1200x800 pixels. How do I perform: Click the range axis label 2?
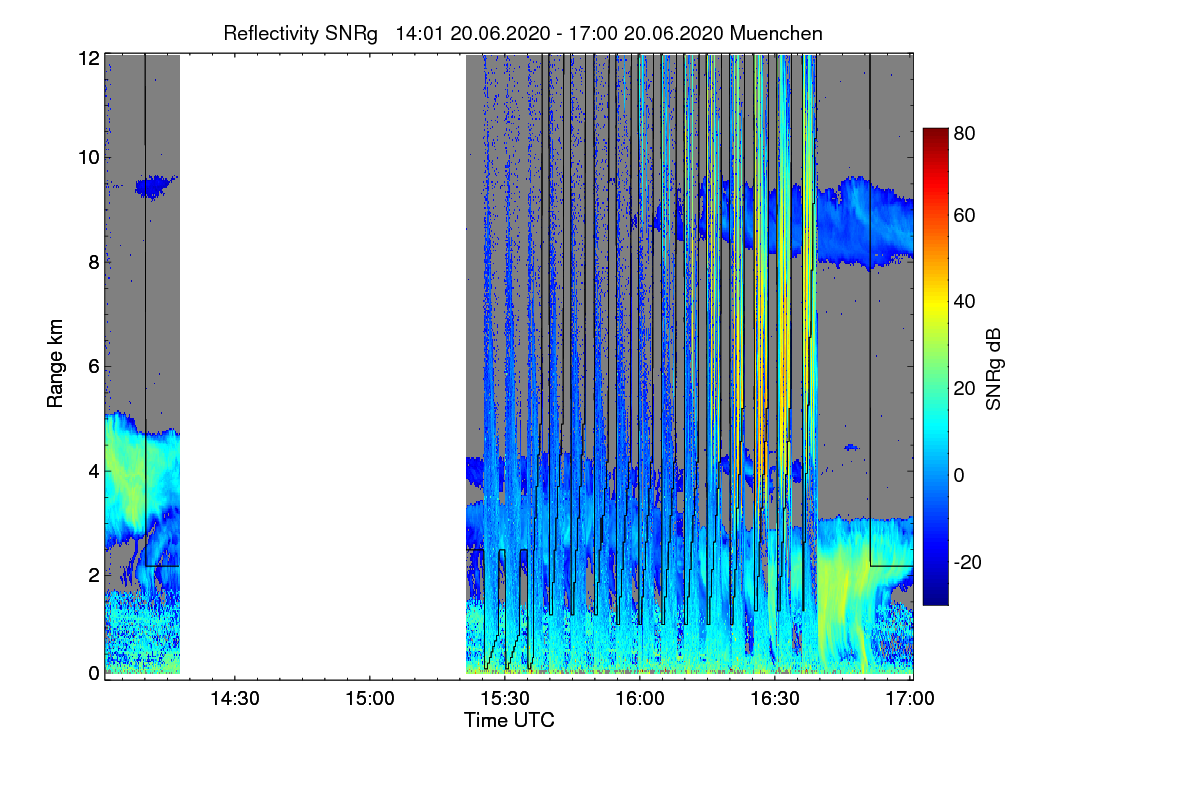pos(93,575)
